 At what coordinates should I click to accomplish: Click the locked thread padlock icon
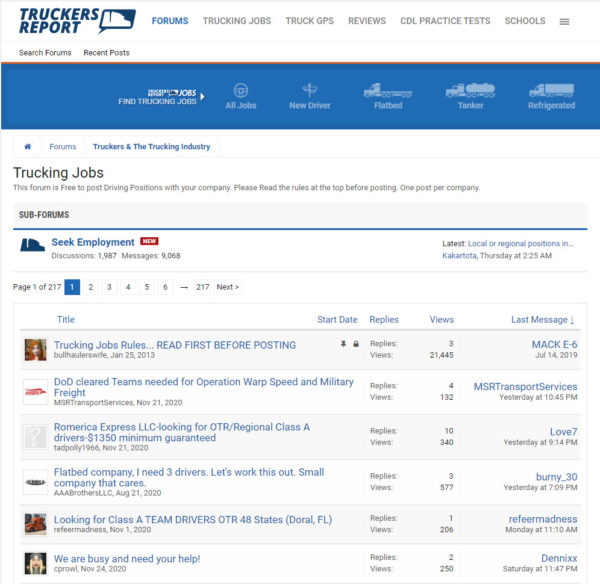(x=356, y=344)
